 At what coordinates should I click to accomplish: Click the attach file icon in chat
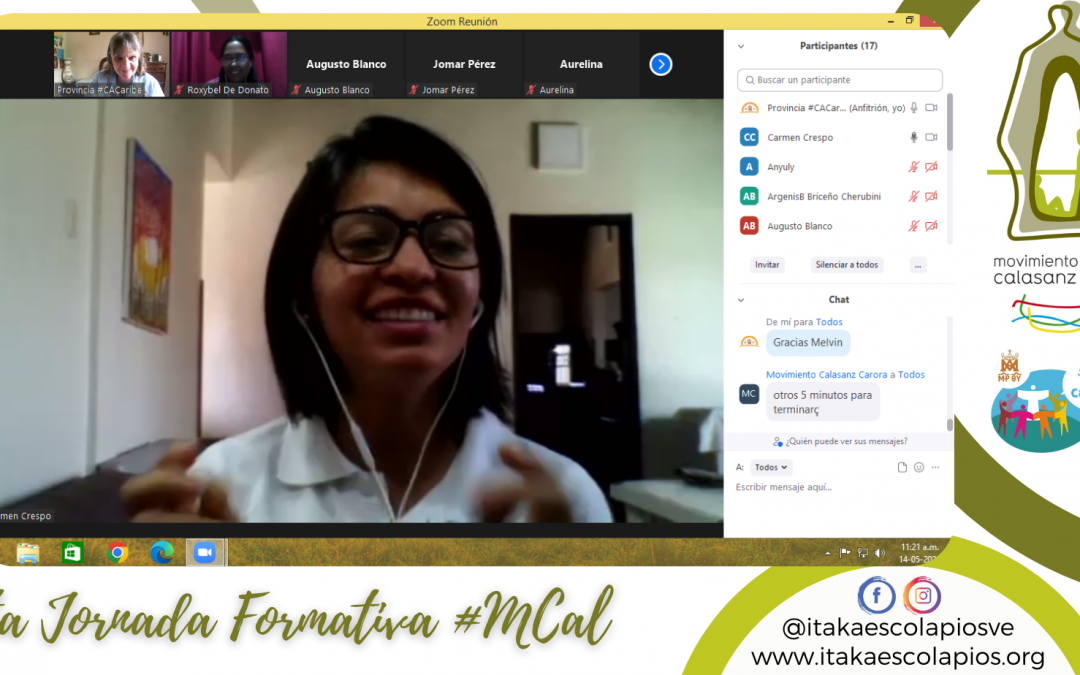(902, 467)
